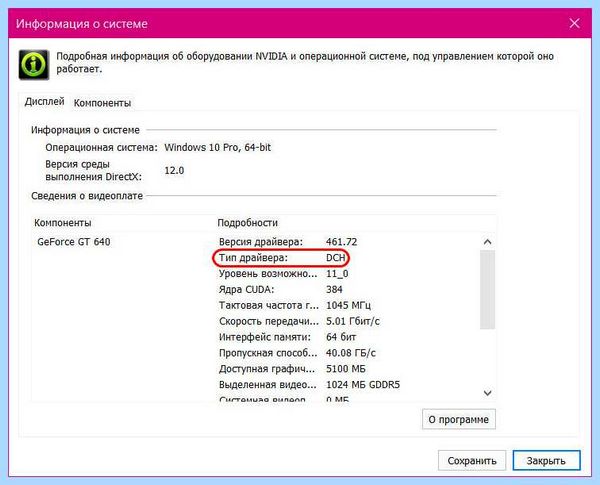Select the Скорость передачи... row label
Screen dimensions: 600x485
[269, 321]
